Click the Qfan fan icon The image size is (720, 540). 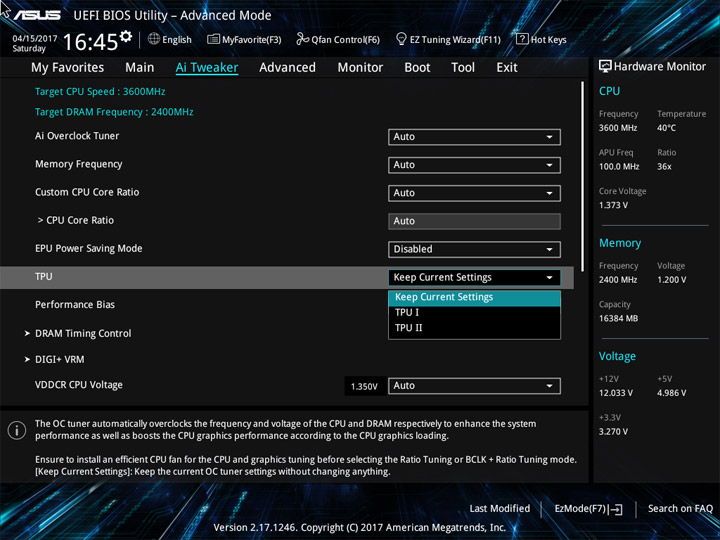pos(302,39)
